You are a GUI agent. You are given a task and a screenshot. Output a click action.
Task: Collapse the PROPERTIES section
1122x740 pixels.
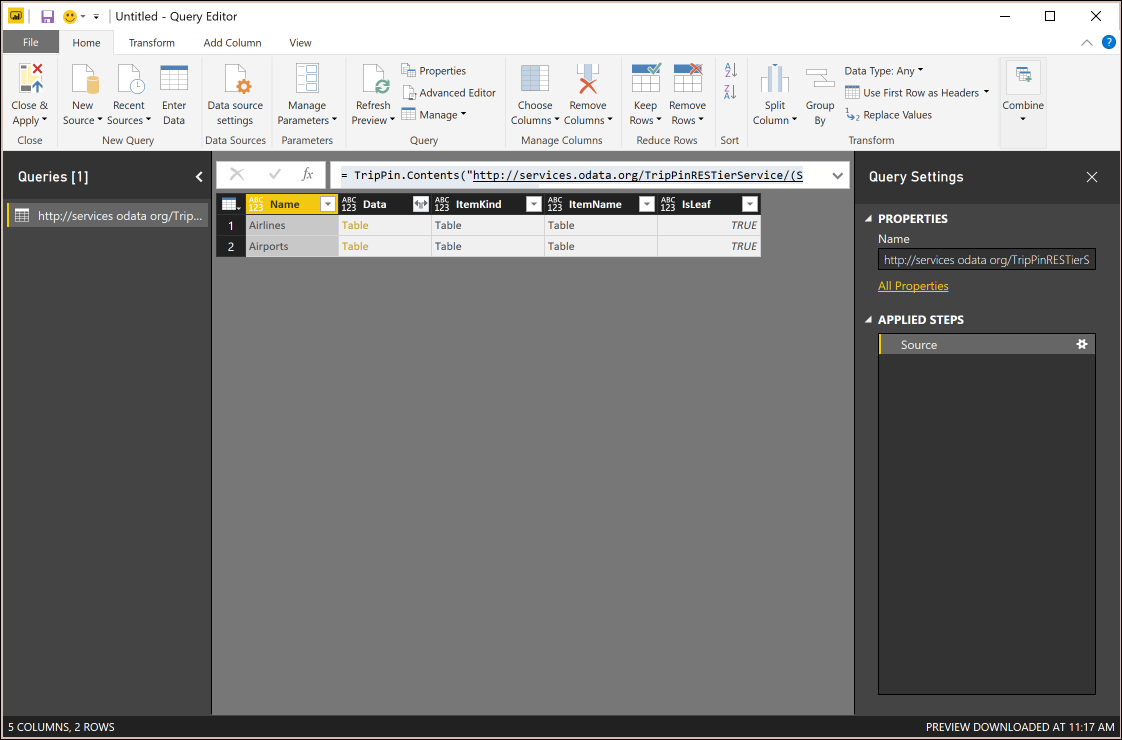(x=869, y=219)
